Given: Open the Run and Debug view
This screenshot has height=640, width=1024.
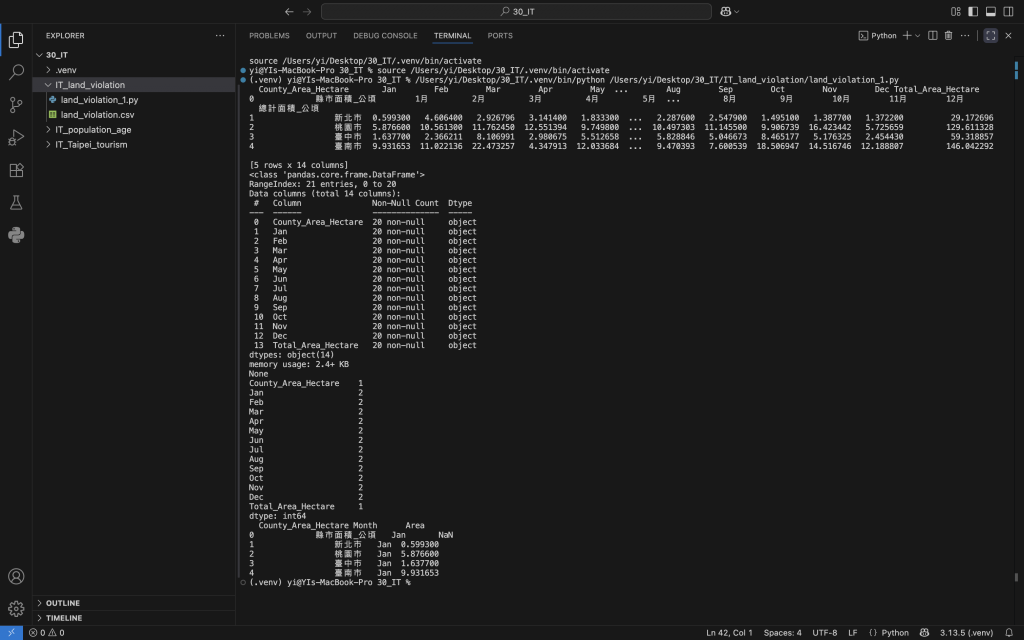Looking at the screenshot, I should [16, 137].
